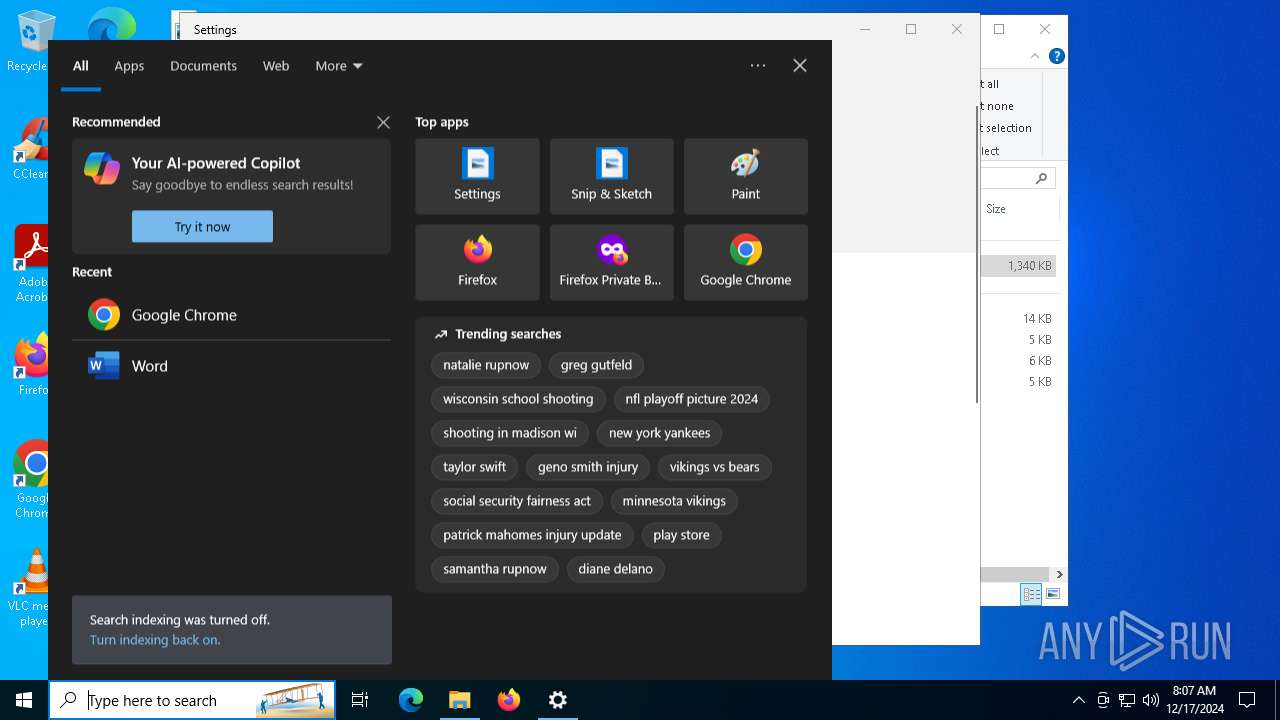Search trending 'patrick mahomes injury update'
Image resolution: width=1280 pixels, height=720 pixels.
point(532,535)
